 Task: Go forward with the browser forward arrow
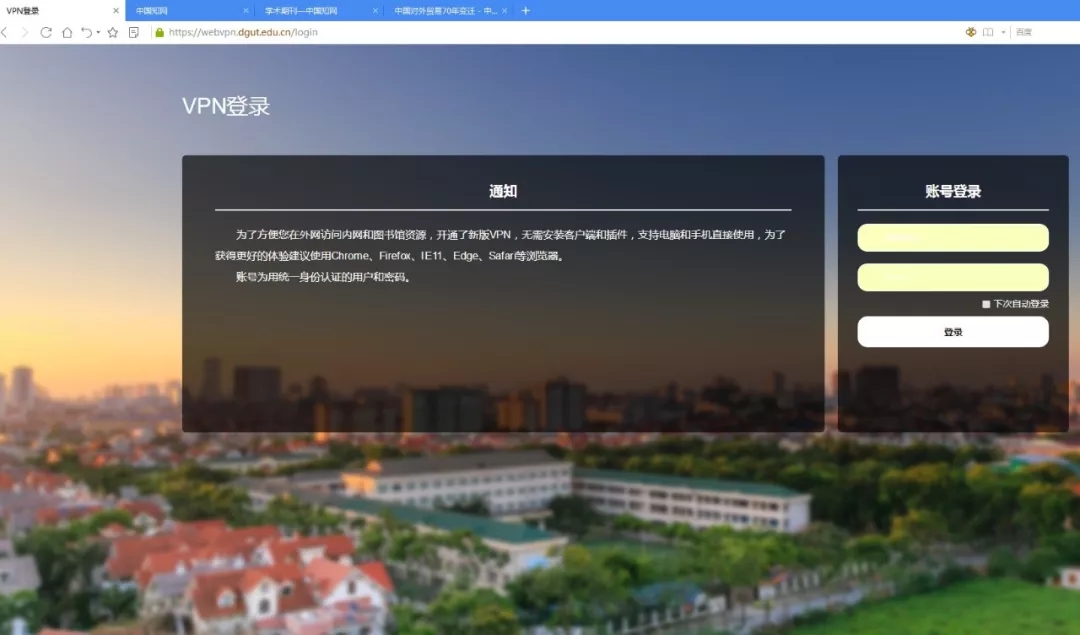tap(25, 32)
